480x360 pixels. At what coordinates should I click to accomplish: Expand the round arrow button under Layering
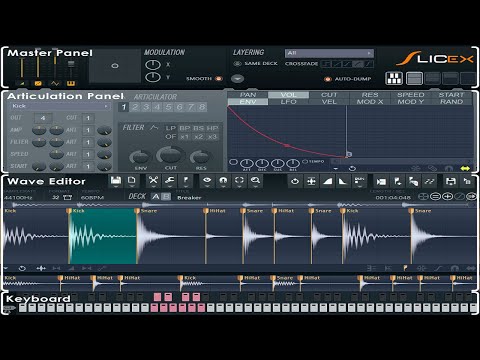pyautogui.click(x=237, y=79)
